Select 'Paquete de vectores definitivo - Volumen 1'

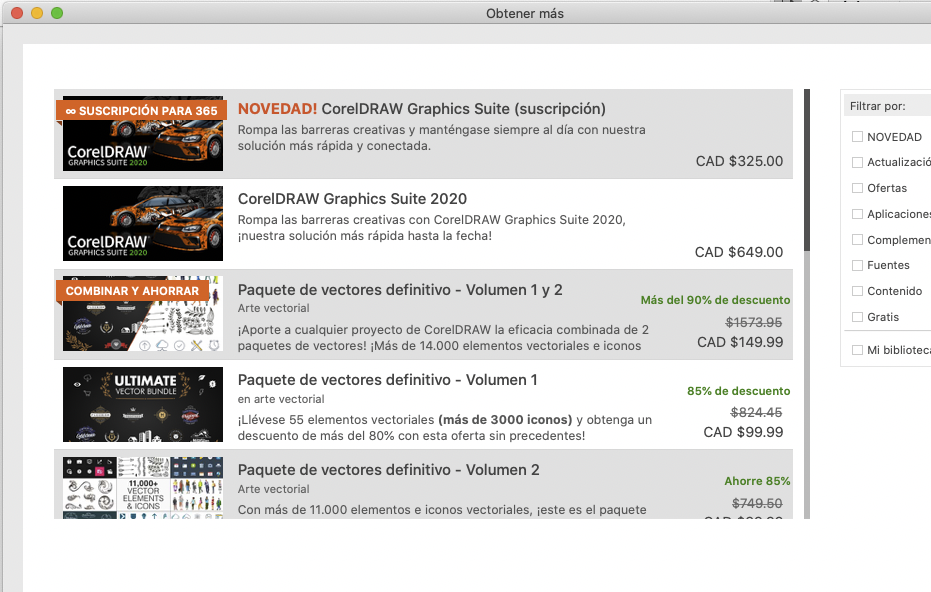point(387,380)
